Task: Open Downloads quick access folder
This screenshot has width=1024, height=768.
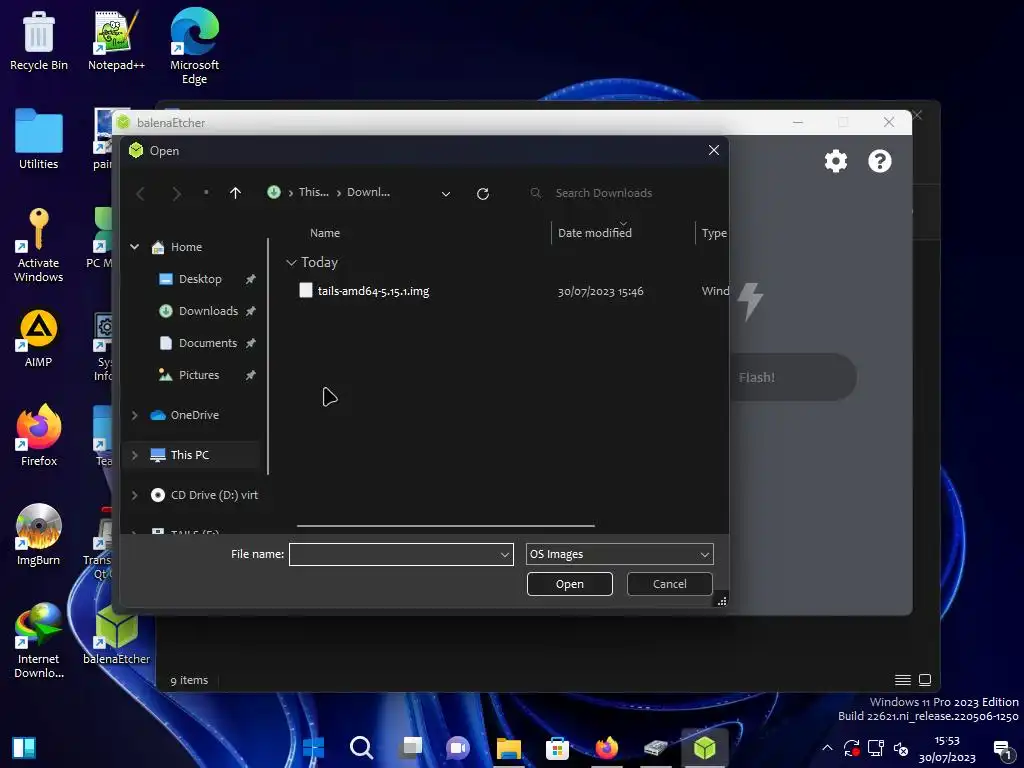Action: tap(208, 311)
